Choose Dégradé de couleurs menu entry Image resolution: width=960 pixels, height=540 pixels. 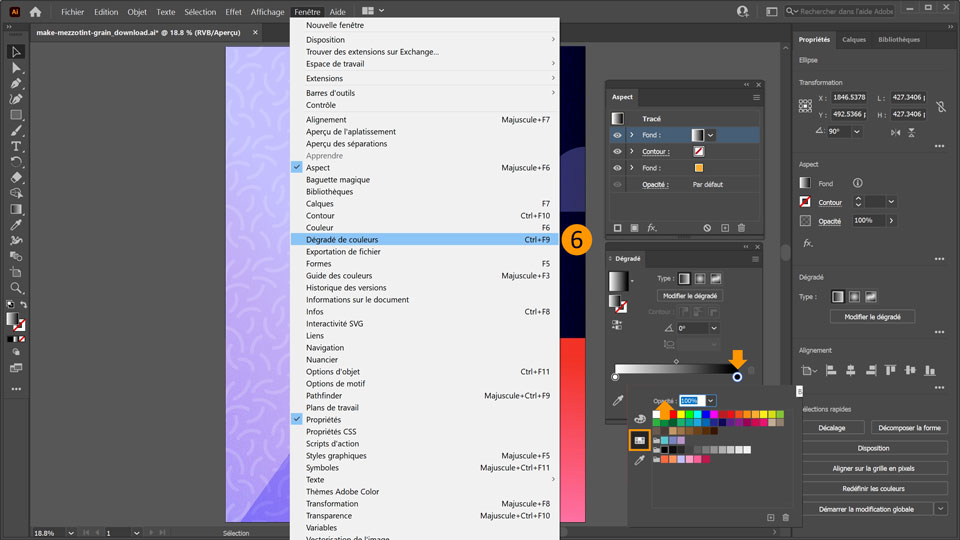(426, 239)
